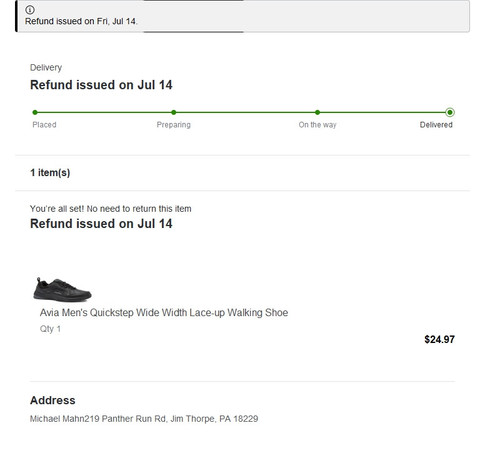Open Avia Men's Quickstep Walking Shoe link
This screenshot has height=466, width=500.
point(164,313)
